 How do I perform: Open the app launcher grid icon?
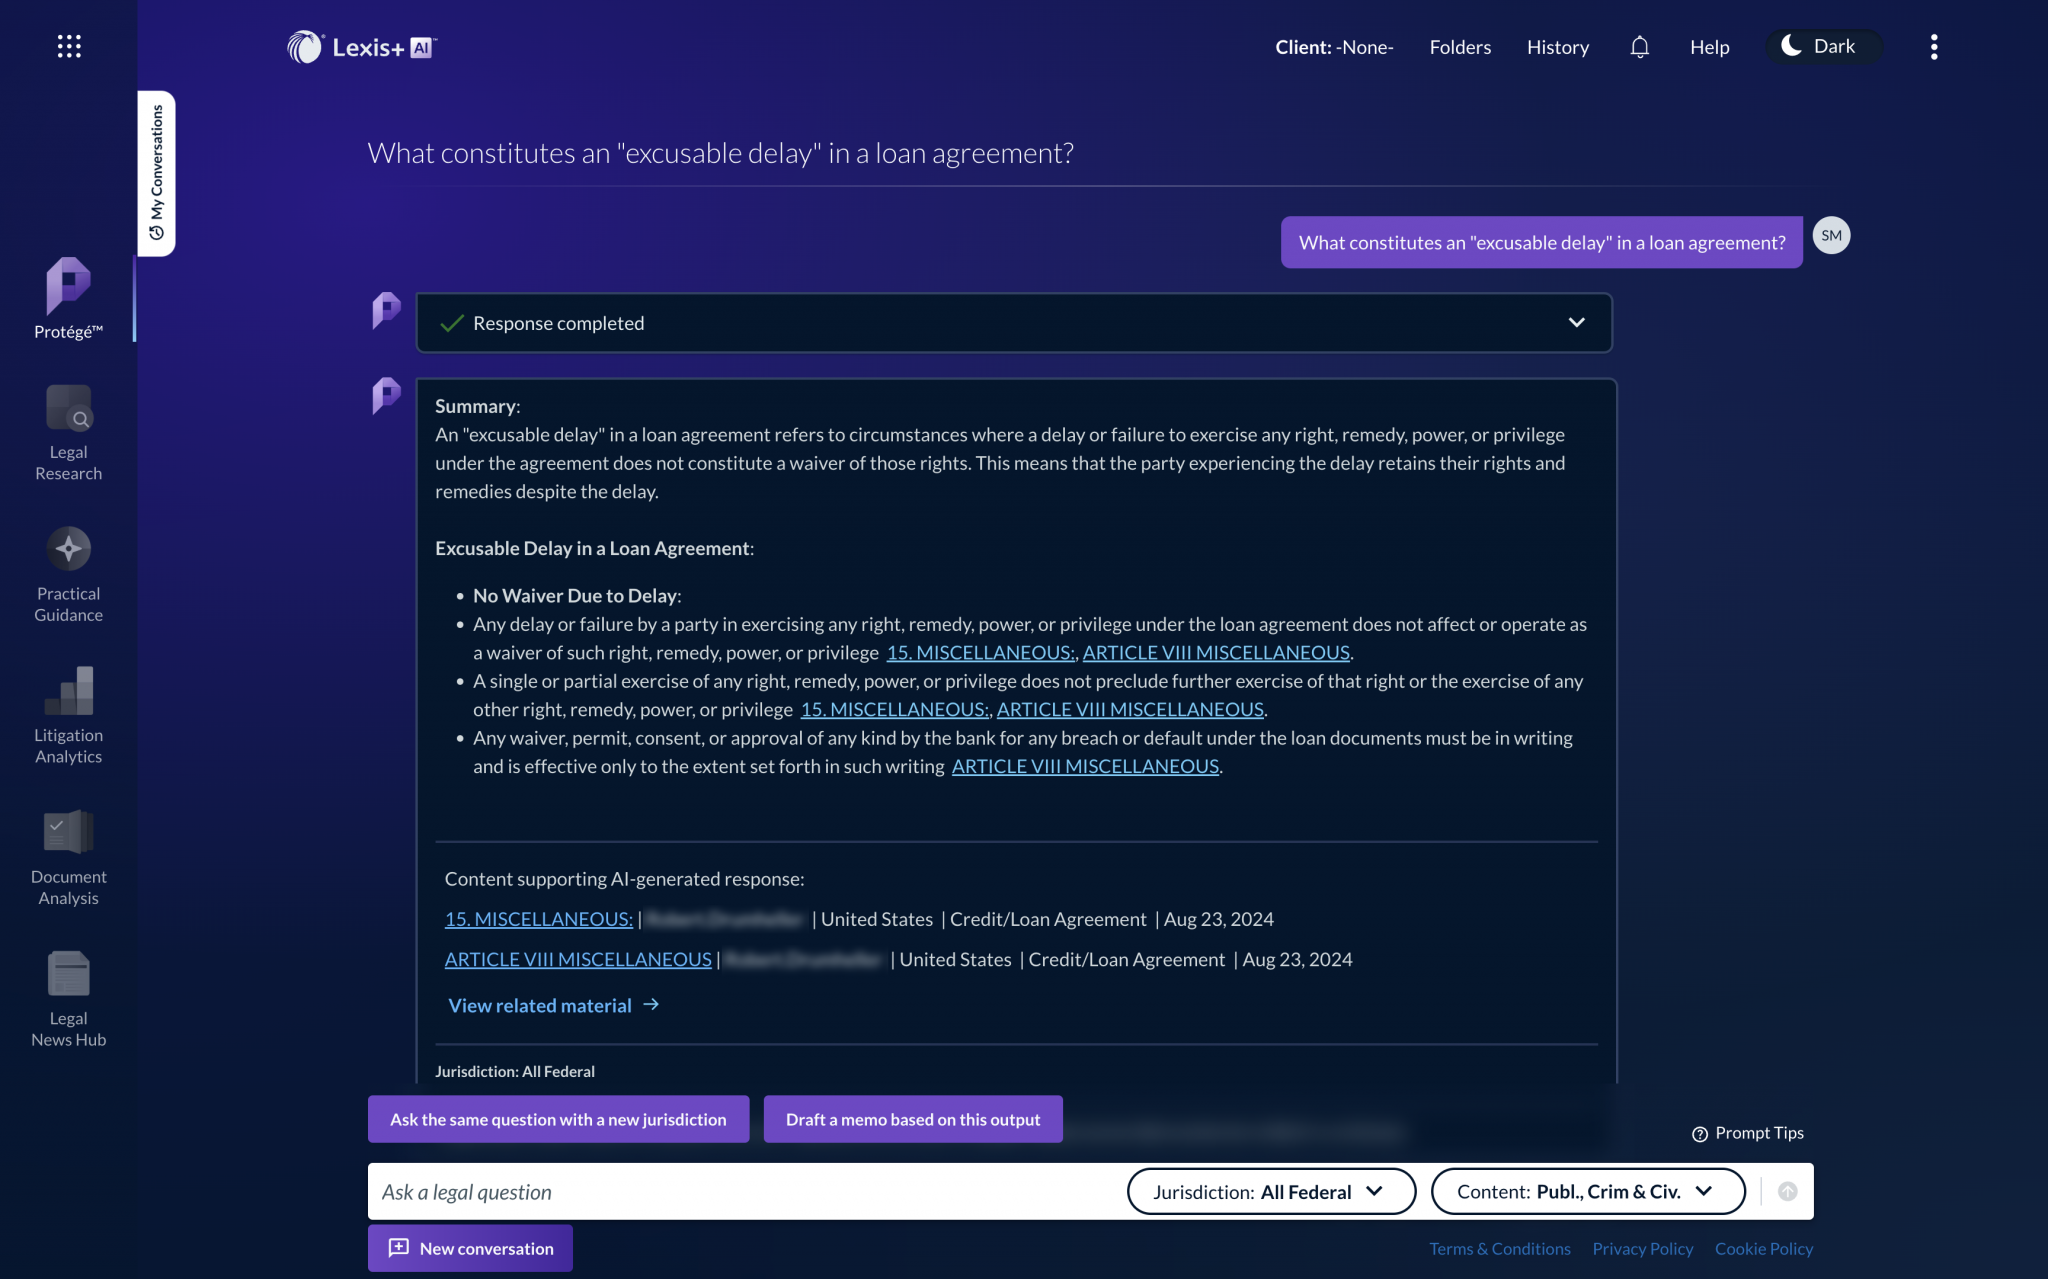tap(69, 45)
